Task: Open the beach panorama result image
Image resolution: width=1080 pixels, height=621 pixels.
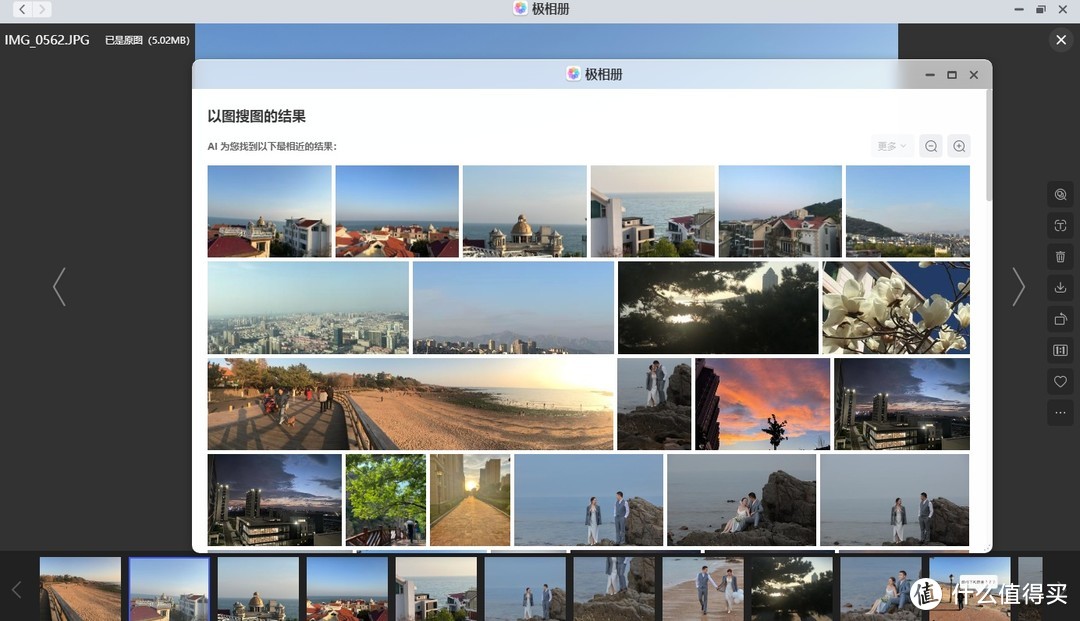Action: [410, 404]
